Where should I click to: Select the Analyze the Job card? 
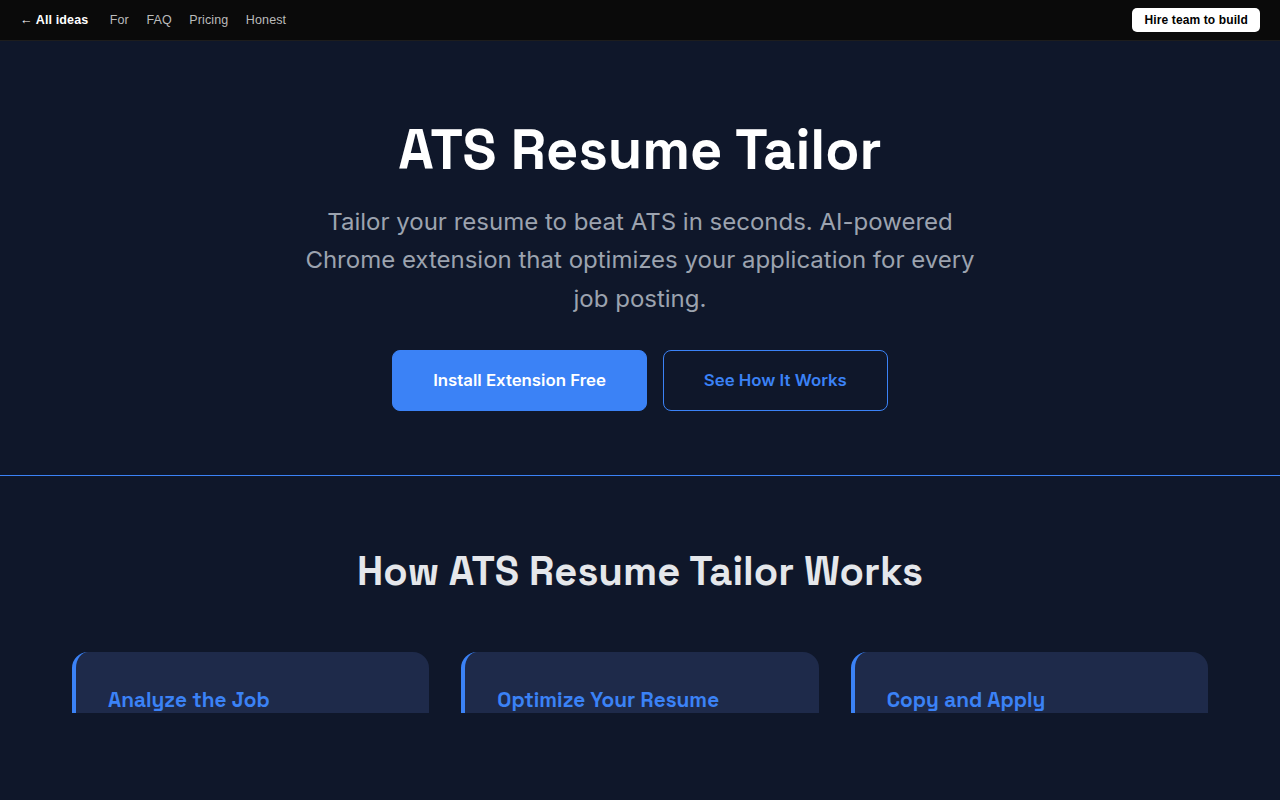250,683
